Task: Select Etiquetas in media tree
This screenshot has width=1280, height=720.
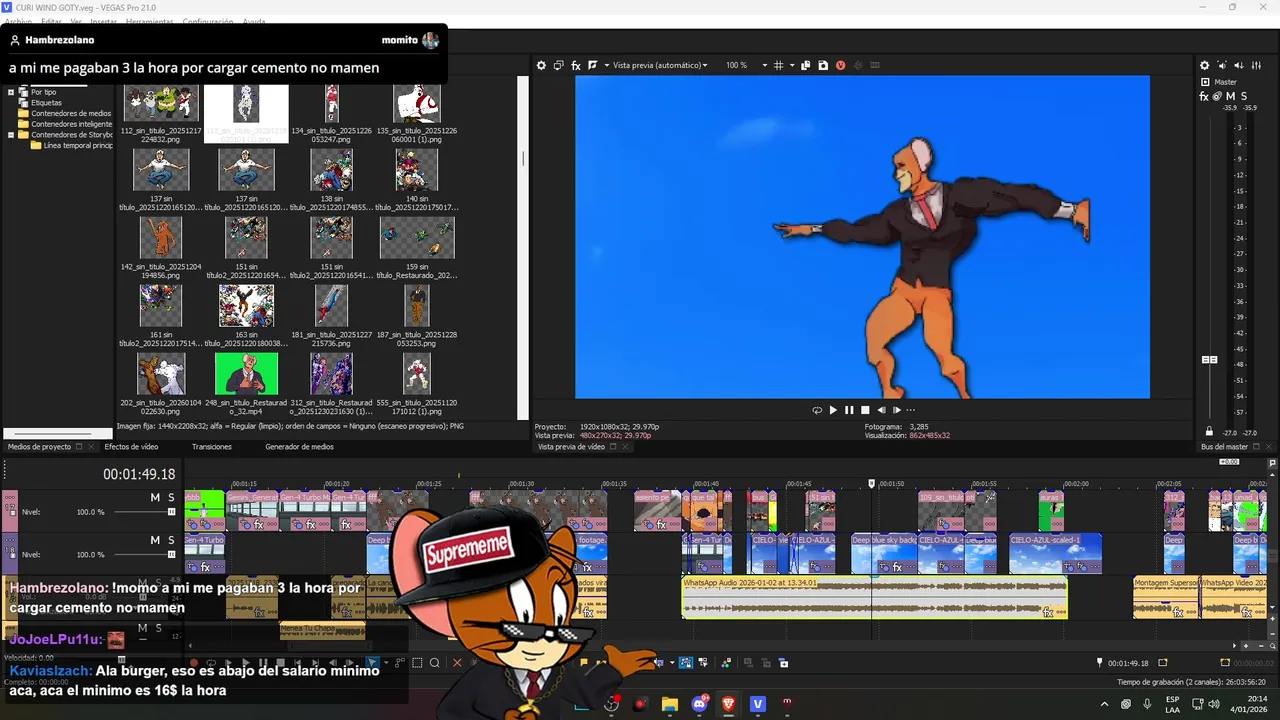Action: pyautogui.click(x=46, y=102)
